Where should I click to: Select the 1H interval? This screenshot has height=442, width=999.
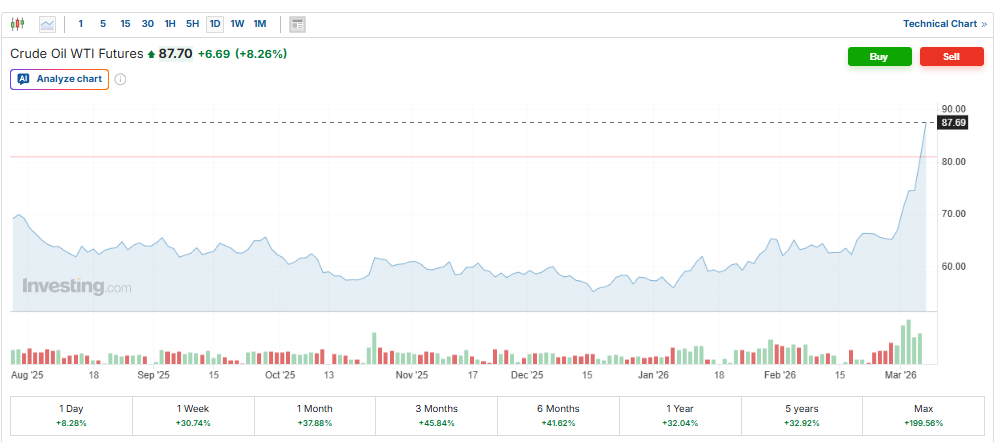170,23
